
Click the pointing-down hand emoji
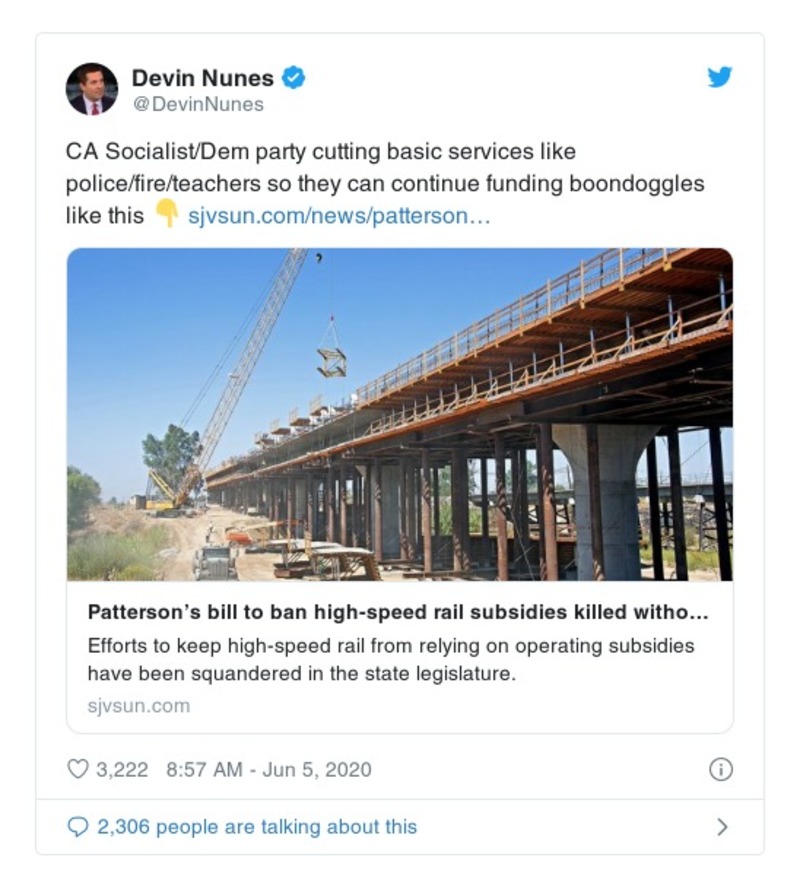tap(167, 214)
